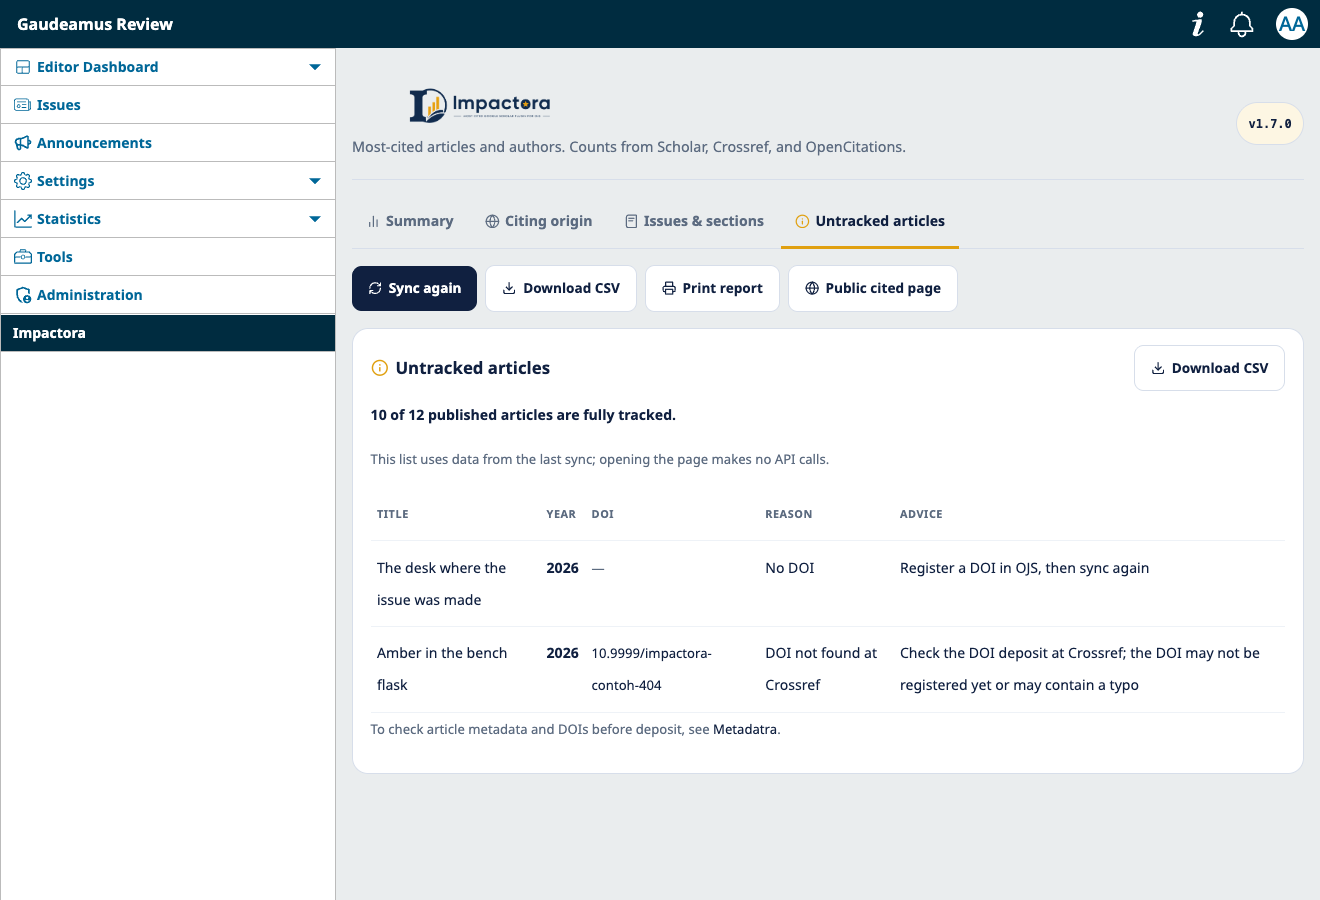Click the Statistics chart icon
This screenshot has height=900, width=1320.
coord(23,219)
